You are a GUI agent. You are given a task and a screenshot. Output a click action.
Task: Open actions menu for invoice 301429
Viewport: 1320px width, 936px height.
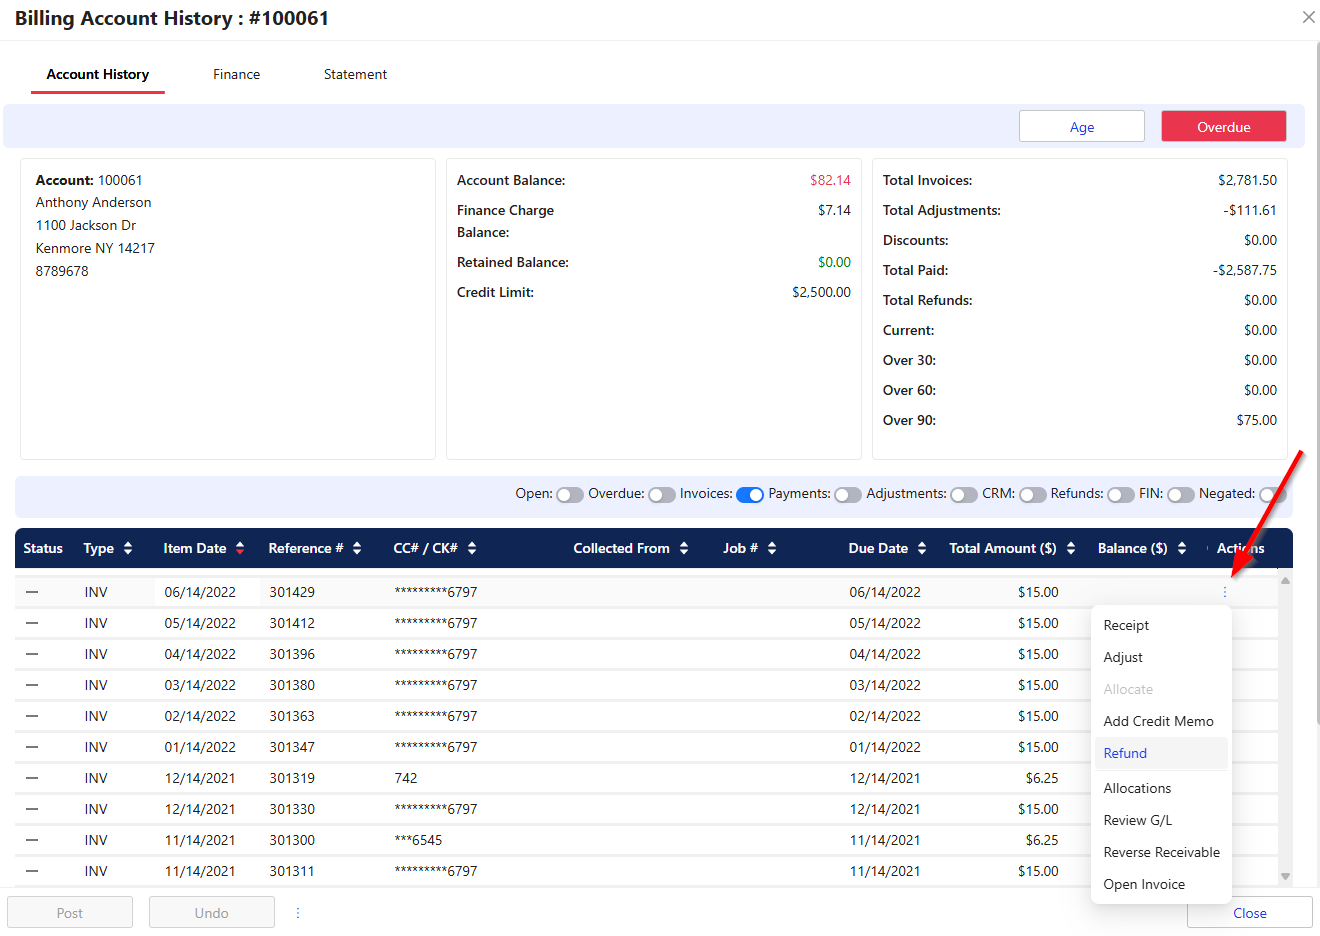click(1224, 592)
